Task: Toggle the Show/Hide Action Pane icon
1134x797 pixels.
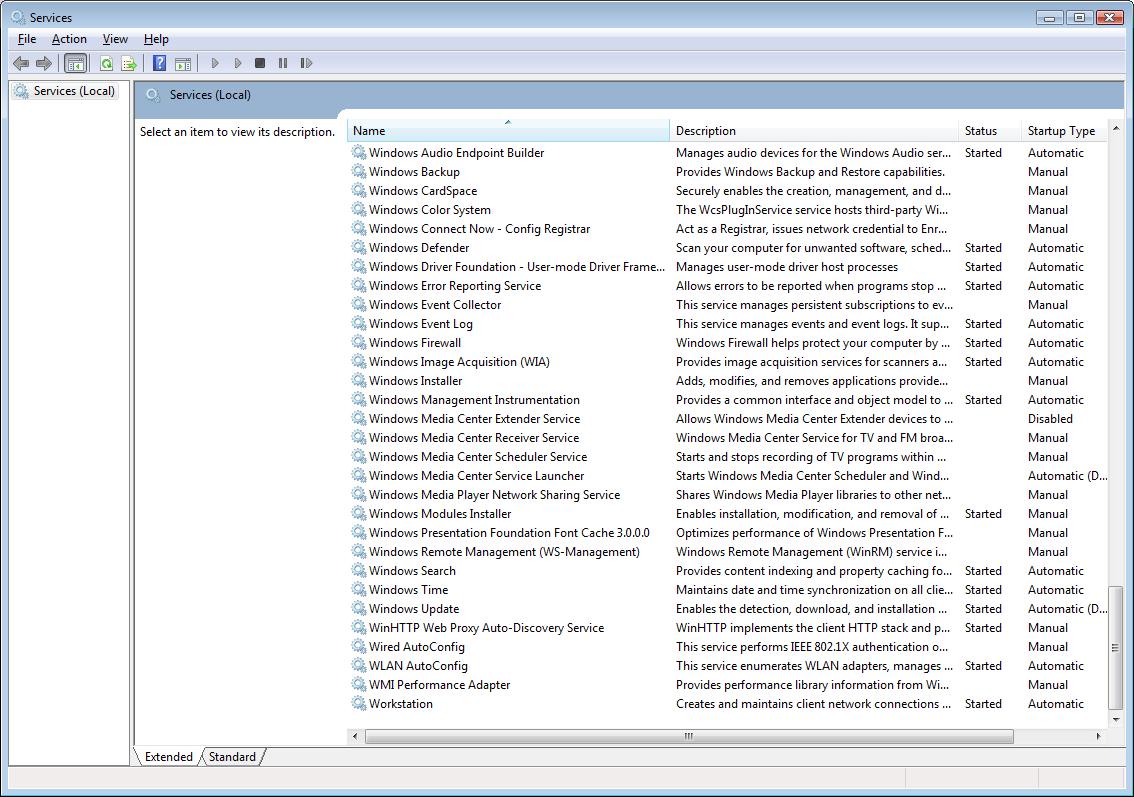Action: 183,64
